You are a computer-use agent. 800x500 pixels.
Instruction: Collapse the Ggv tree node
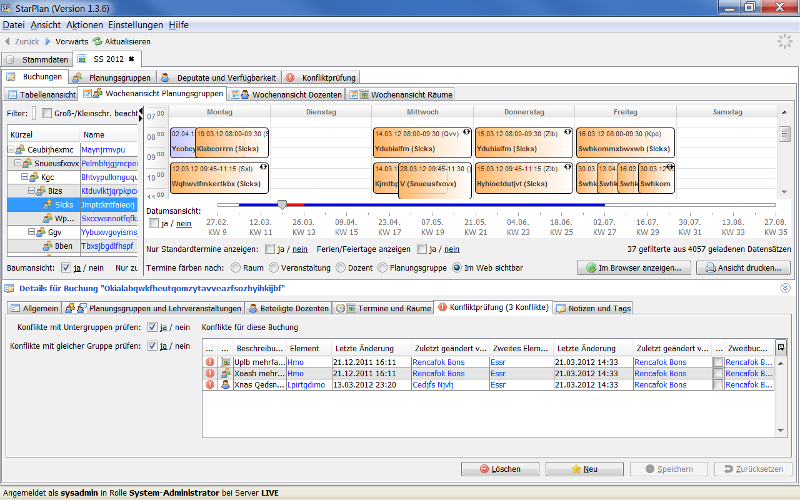[x=31, y=232]
